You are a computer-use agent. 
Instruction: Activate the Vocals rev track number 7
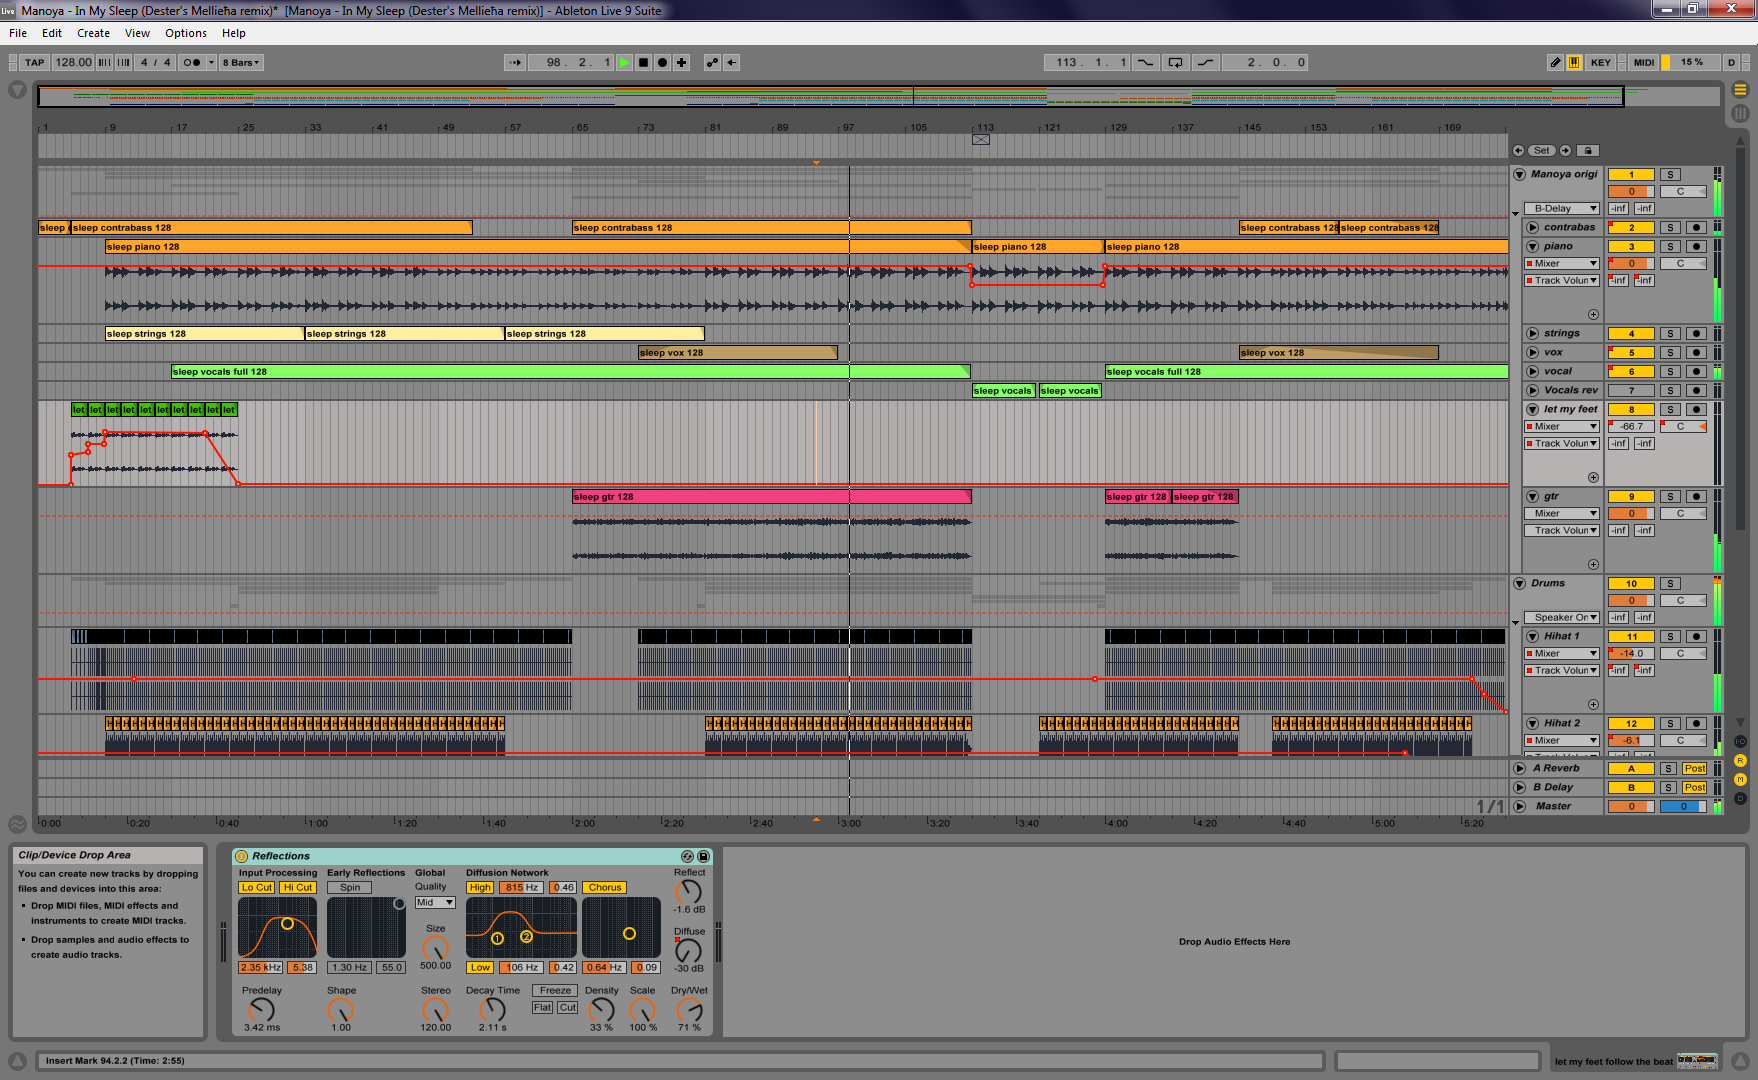click(1631, 391)
